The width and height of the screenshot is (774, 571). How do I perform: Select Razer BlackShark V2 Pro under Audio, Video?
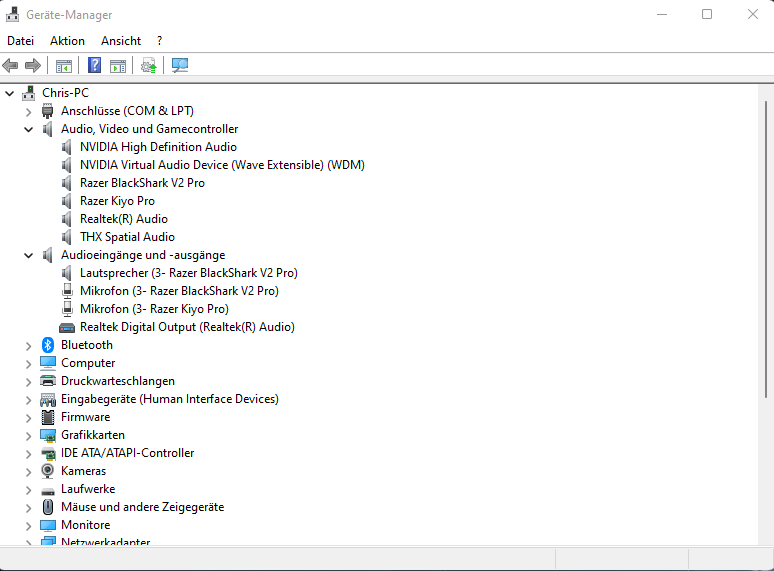(142, 183)
